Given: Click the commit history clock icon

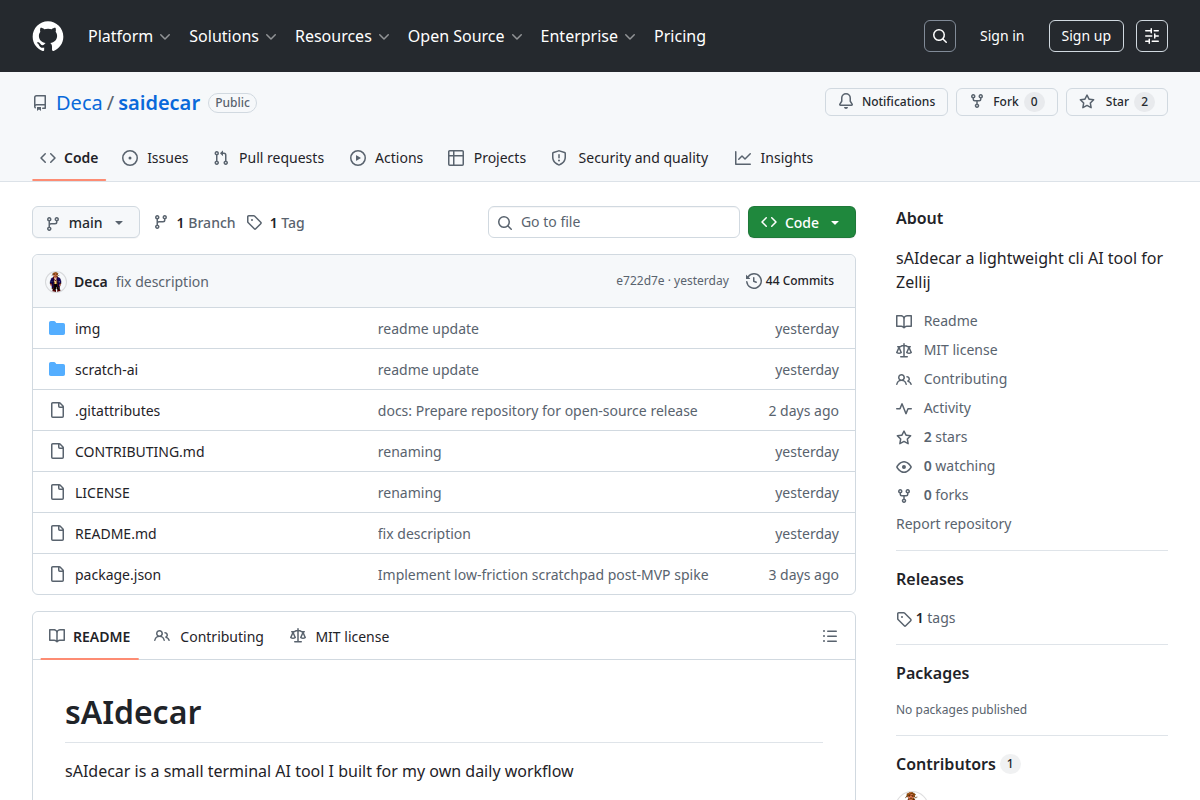Looking at the screenshot, I should tap(754, 281).
